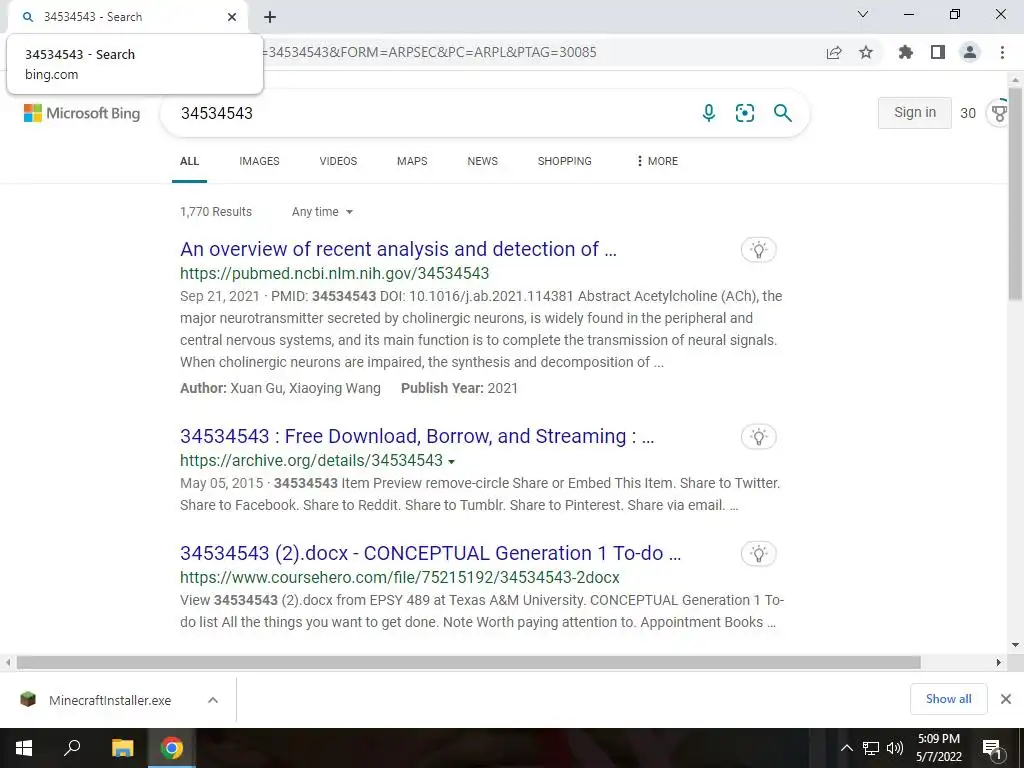The width and height of the screenshot is (1024, 768).
Task: Open Chrome three-dot menu
Action: click(1002, 52)
